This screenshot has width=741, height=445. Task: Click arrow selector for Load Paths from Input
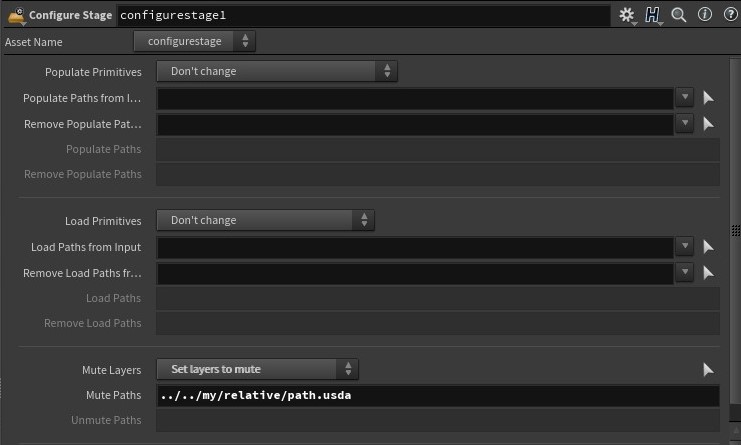[708, 247]
